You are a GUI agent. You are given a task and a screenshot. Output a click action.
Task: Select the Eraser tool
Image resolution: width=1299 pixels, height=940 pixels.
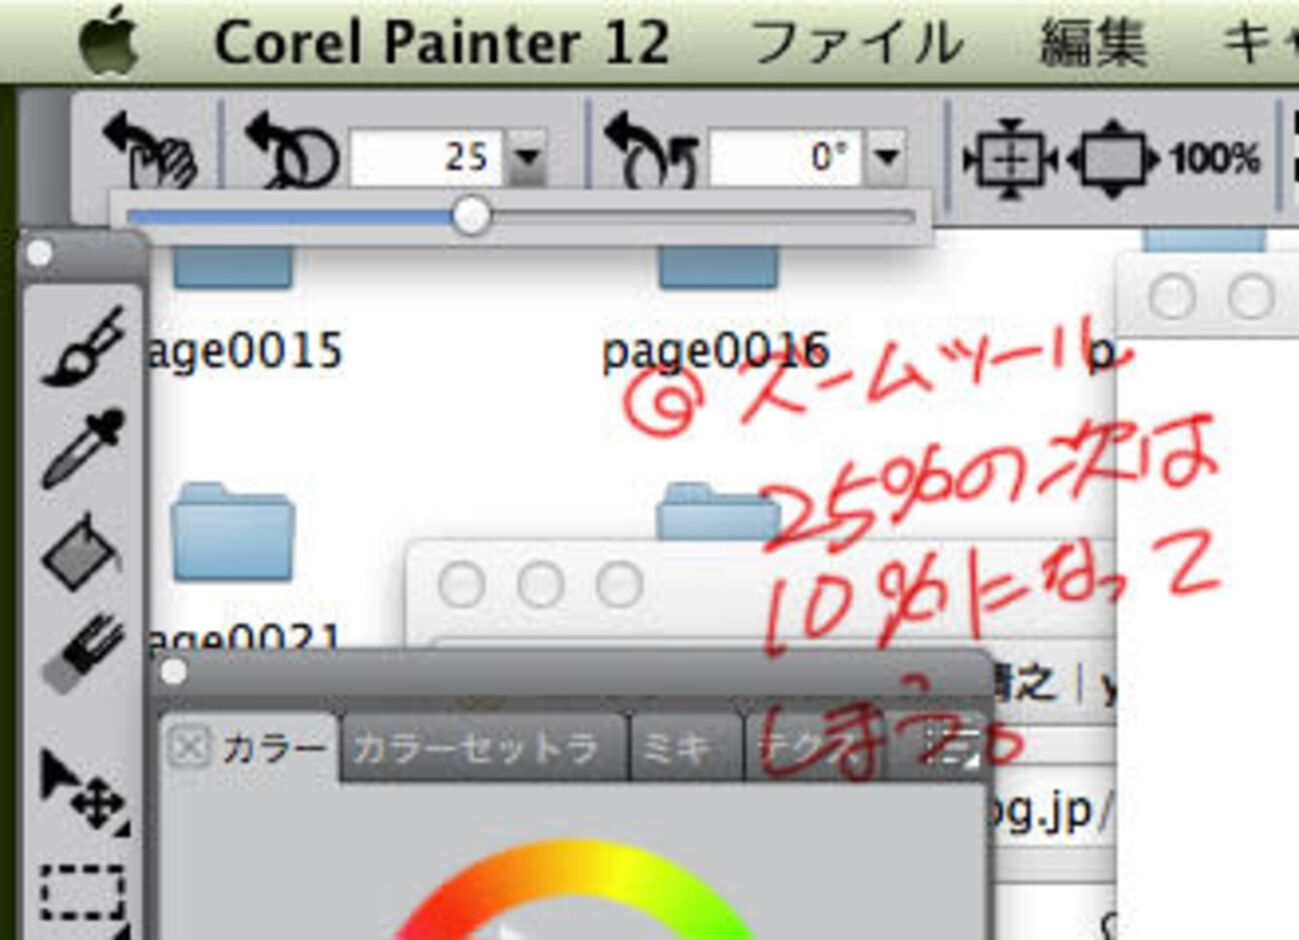(84, 652)
